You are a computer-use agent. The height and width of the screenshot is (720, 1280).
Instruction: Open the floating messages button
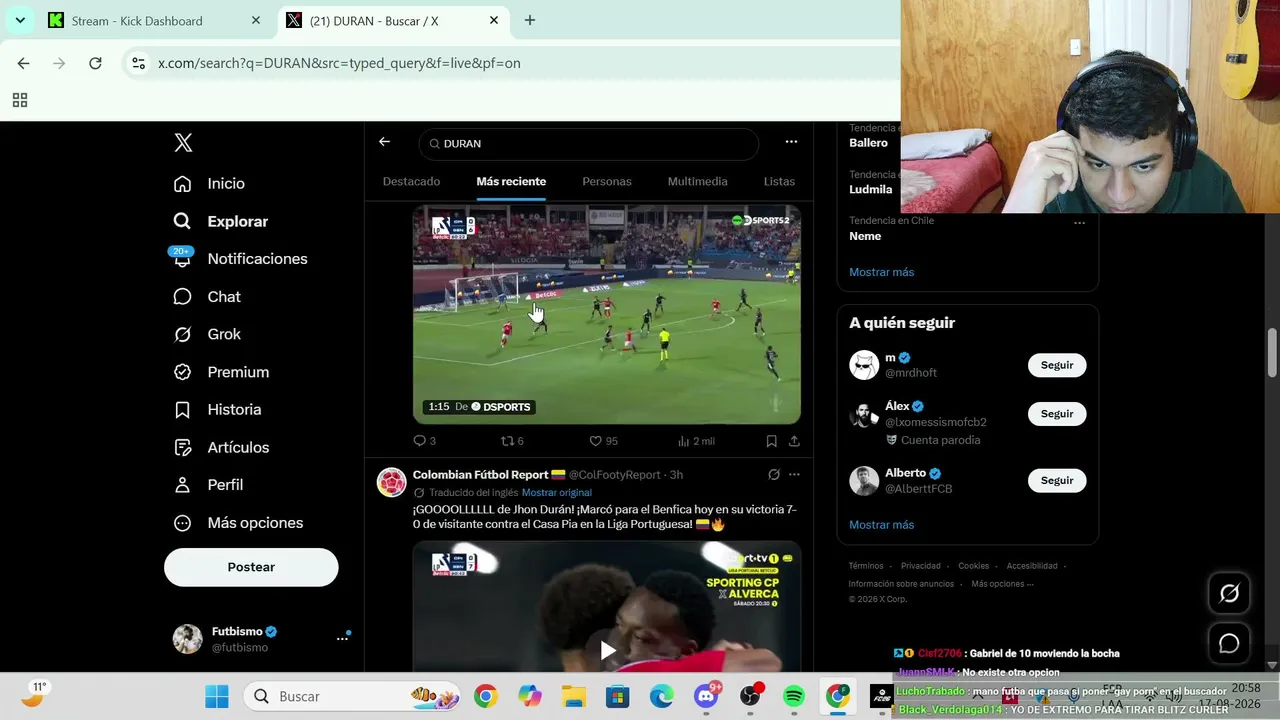pyautogui.click(x=1229, y=644)
